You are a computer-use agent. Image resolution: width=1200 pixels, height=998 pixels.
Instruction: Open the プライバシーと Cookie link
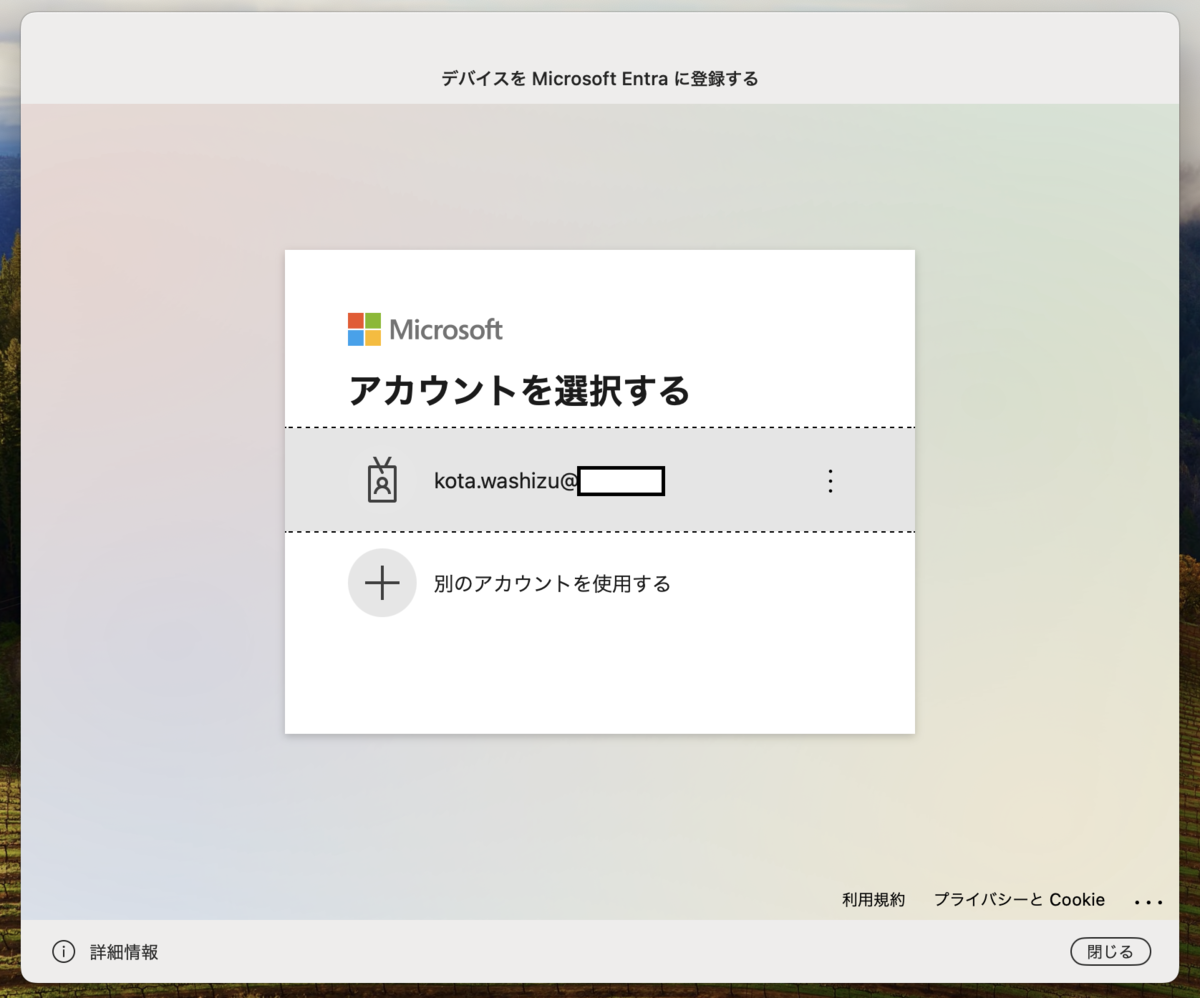click(x=1019, y=900)
